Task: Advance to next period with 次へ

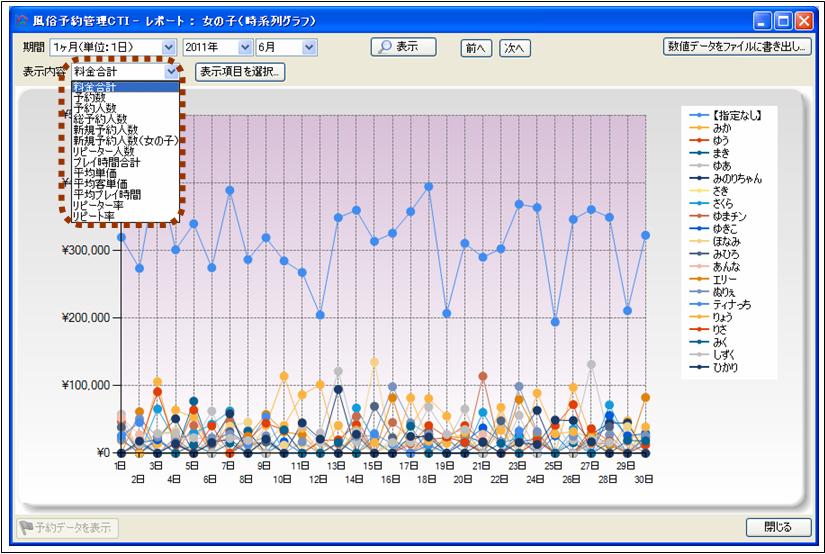Action: point(514,48)
